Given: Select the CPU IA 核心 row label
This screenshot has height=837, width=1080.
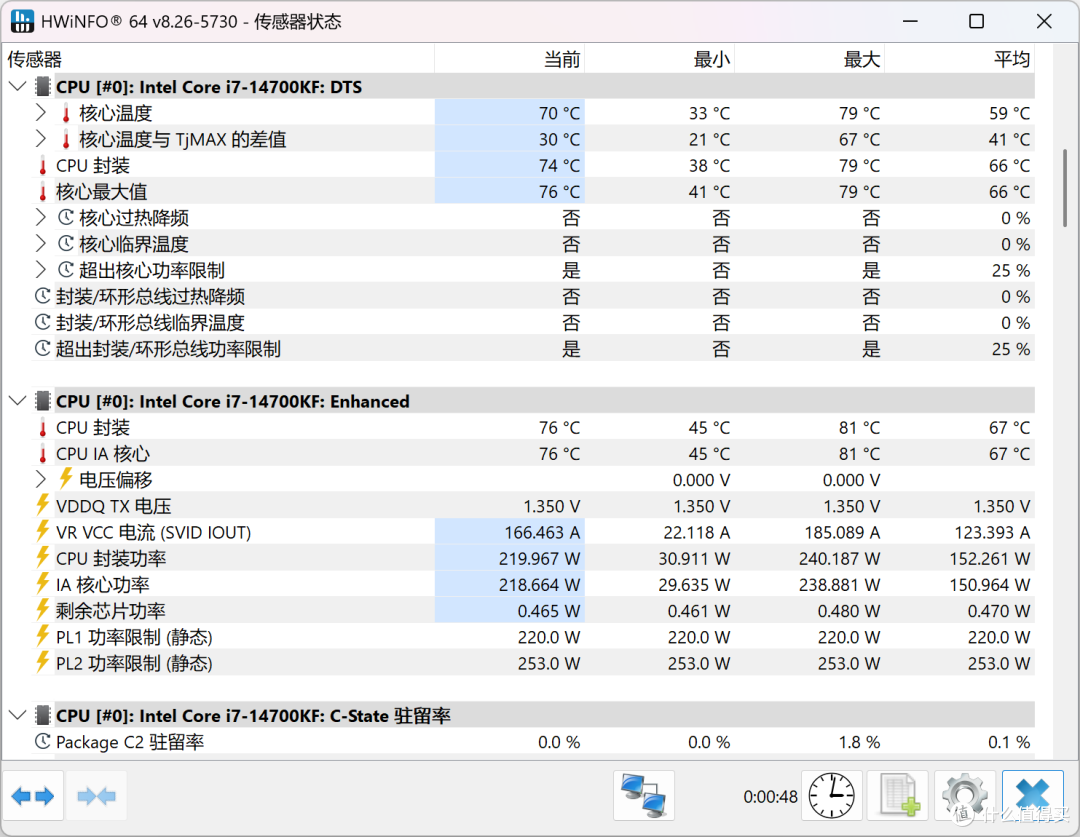Looking at the screenshot, I should coord(103,454).
